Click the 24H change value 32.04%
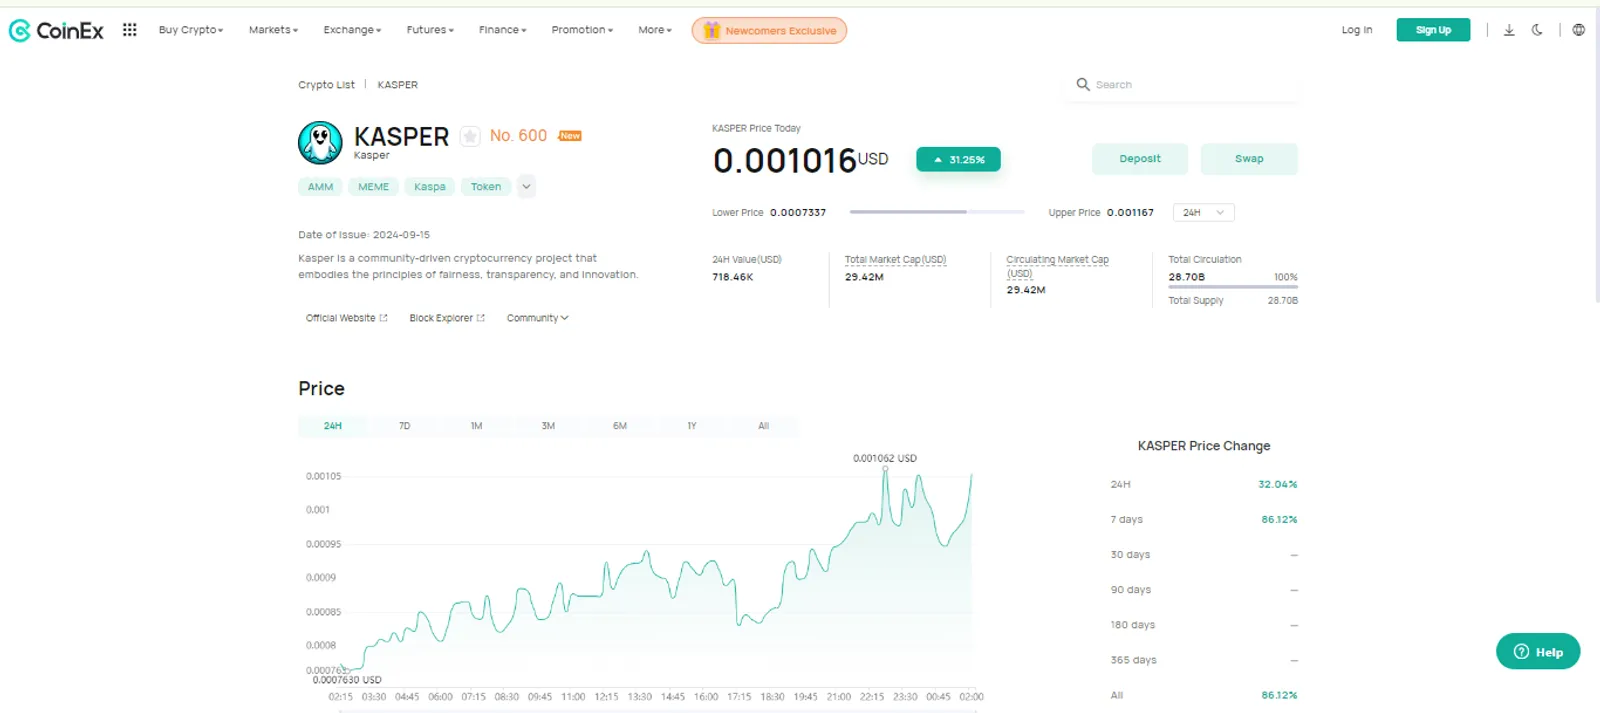This screenshot has width=1600, height=713. 1277,485
